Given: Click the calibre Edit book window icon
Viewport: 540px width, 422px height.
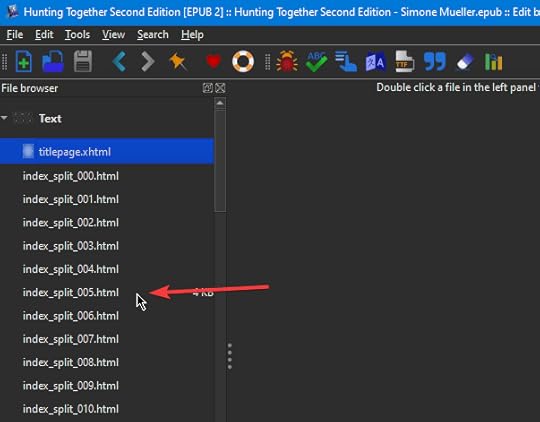Looking at the screenshot, I should (x=12, y=12).
